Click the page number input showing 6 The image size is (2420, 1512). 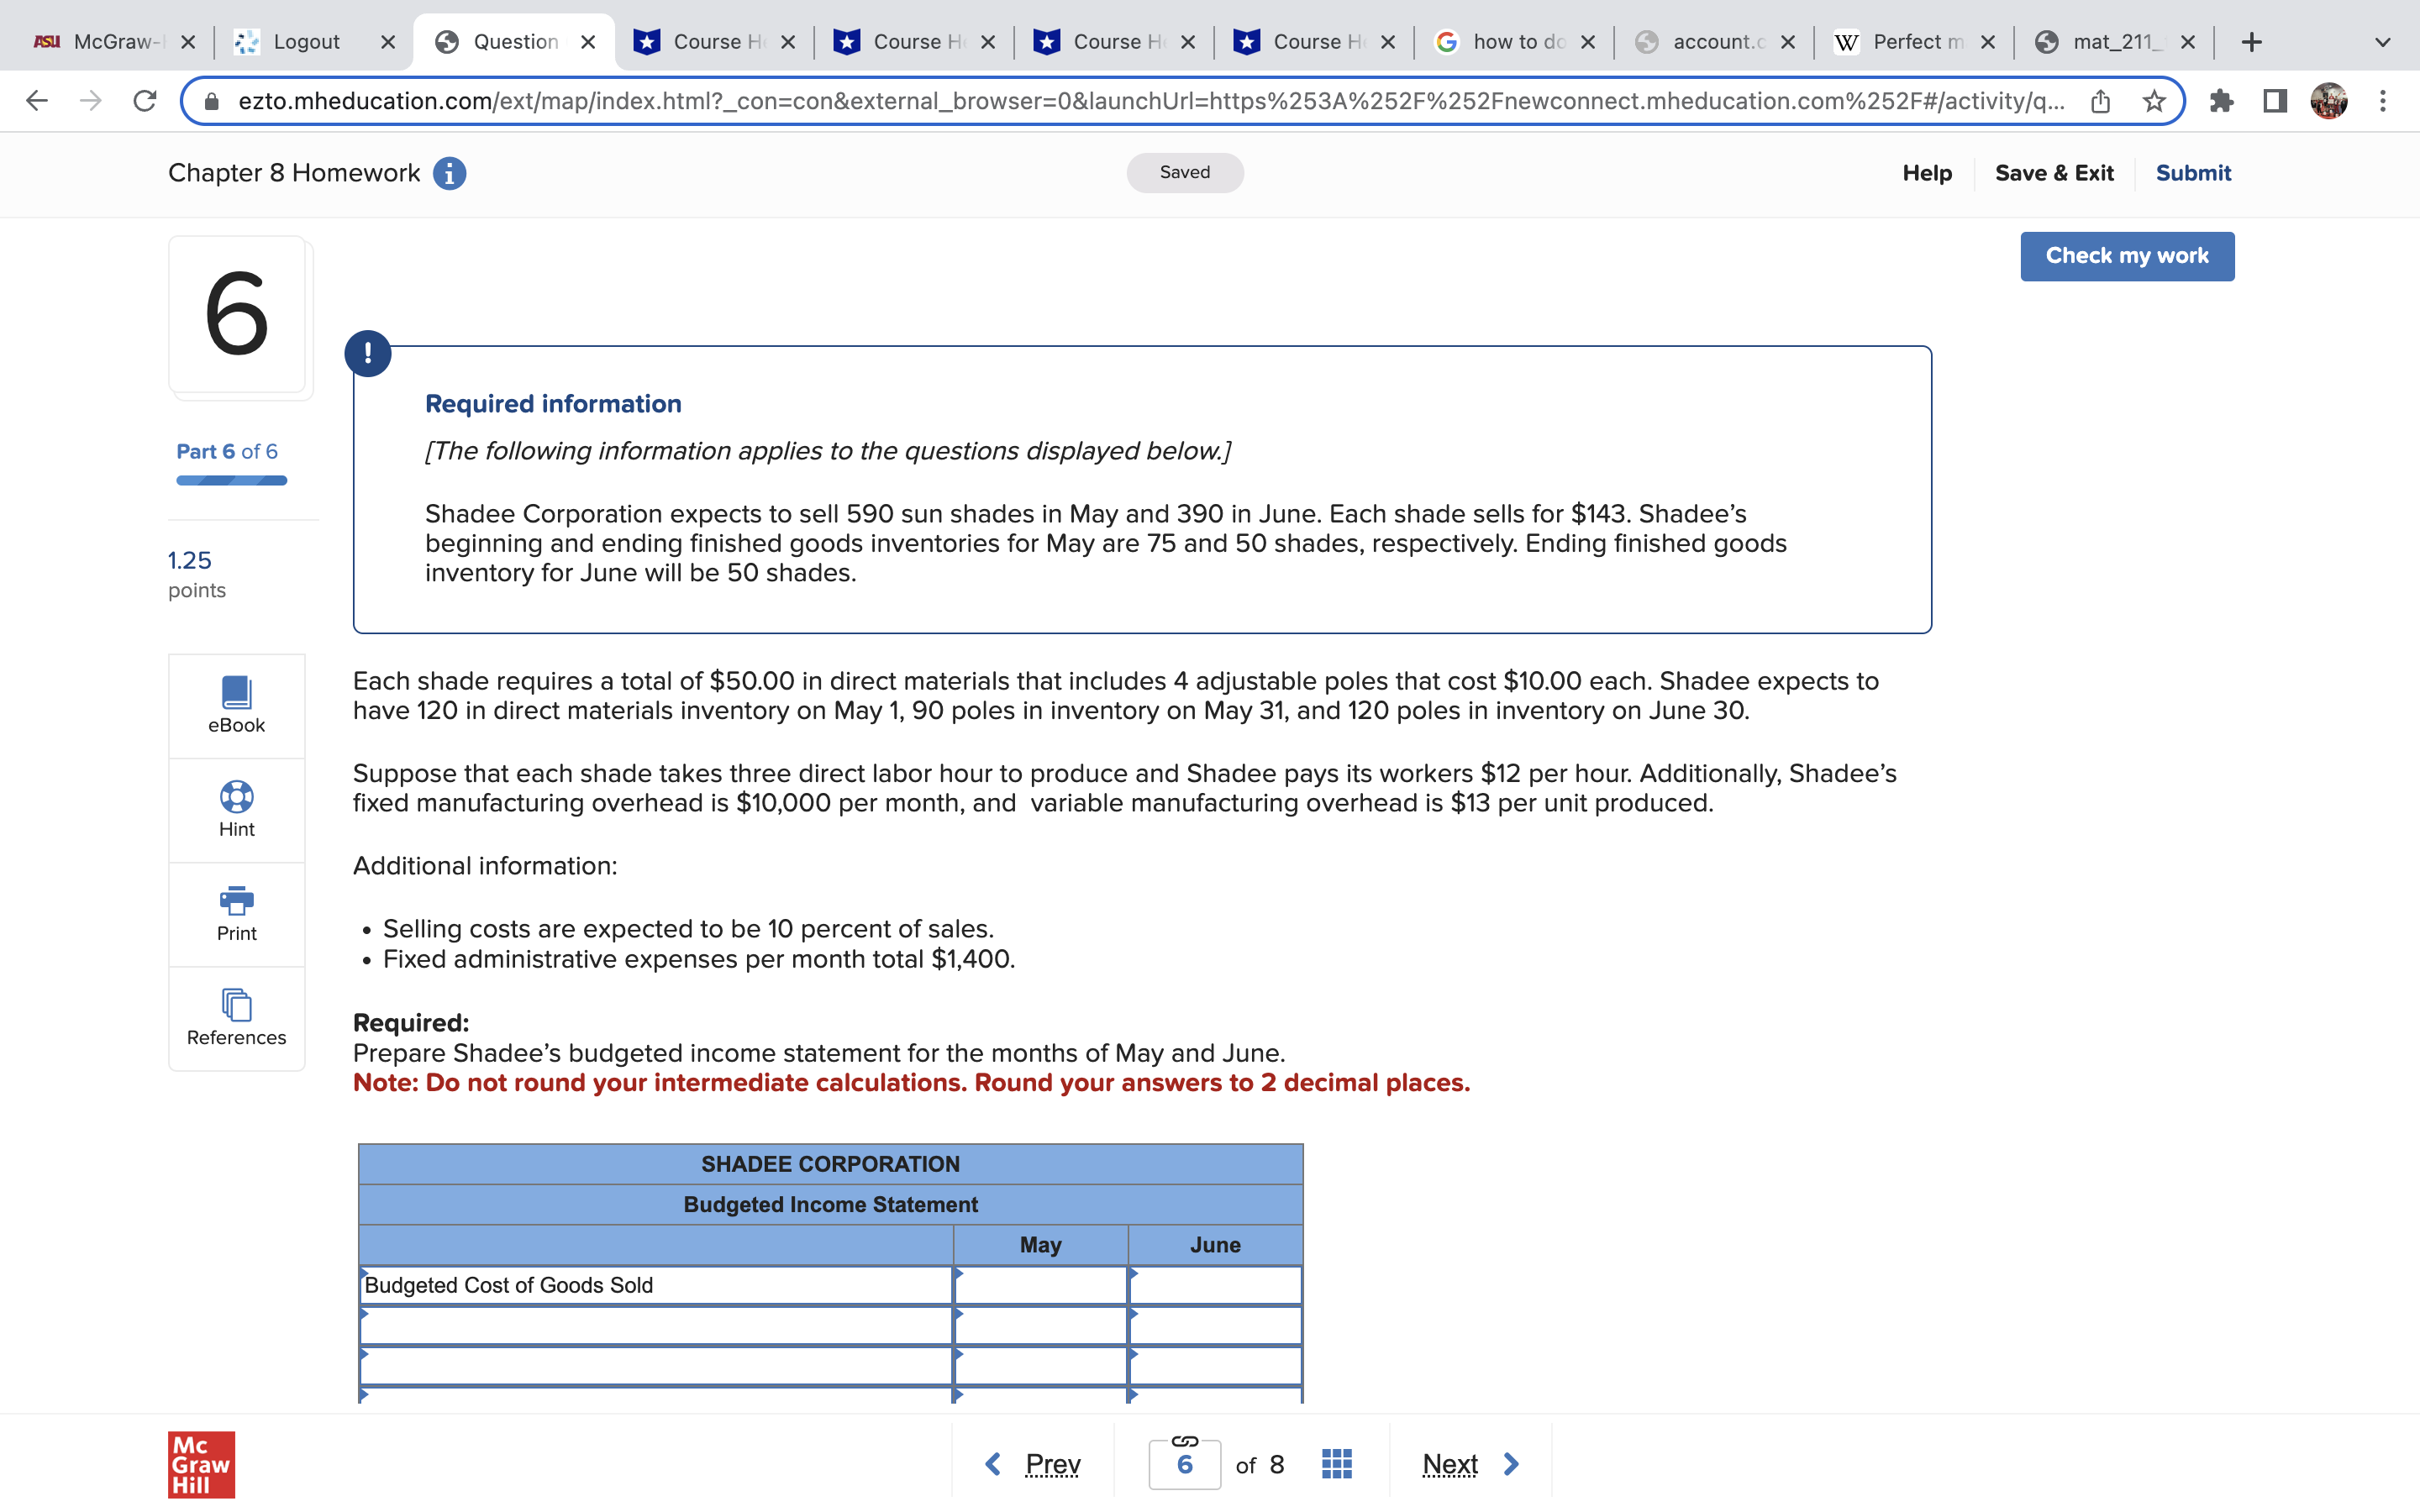[1186, 1463]
